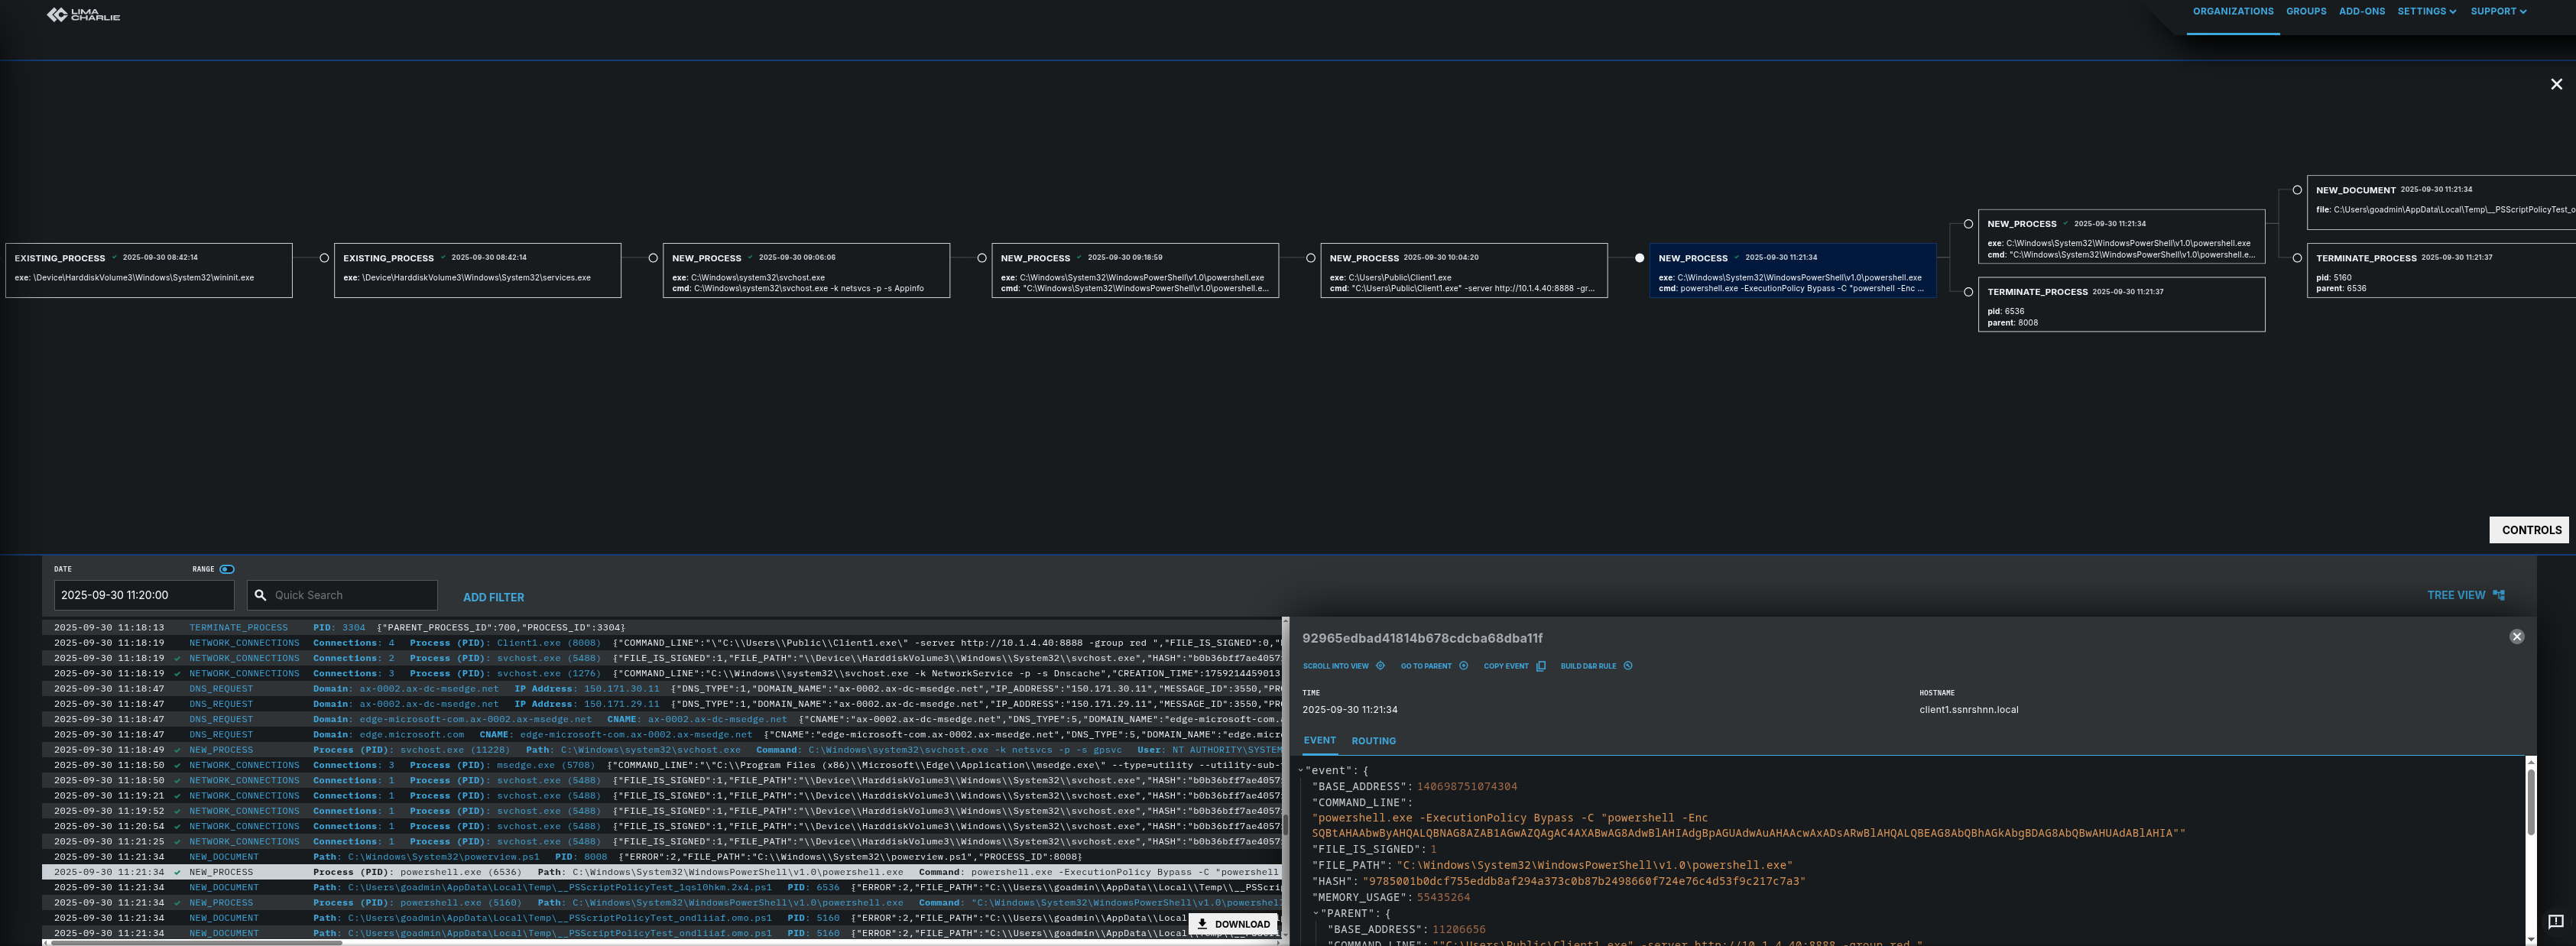
Task: Switch to the Routing tab
Action: (1373, 741)
